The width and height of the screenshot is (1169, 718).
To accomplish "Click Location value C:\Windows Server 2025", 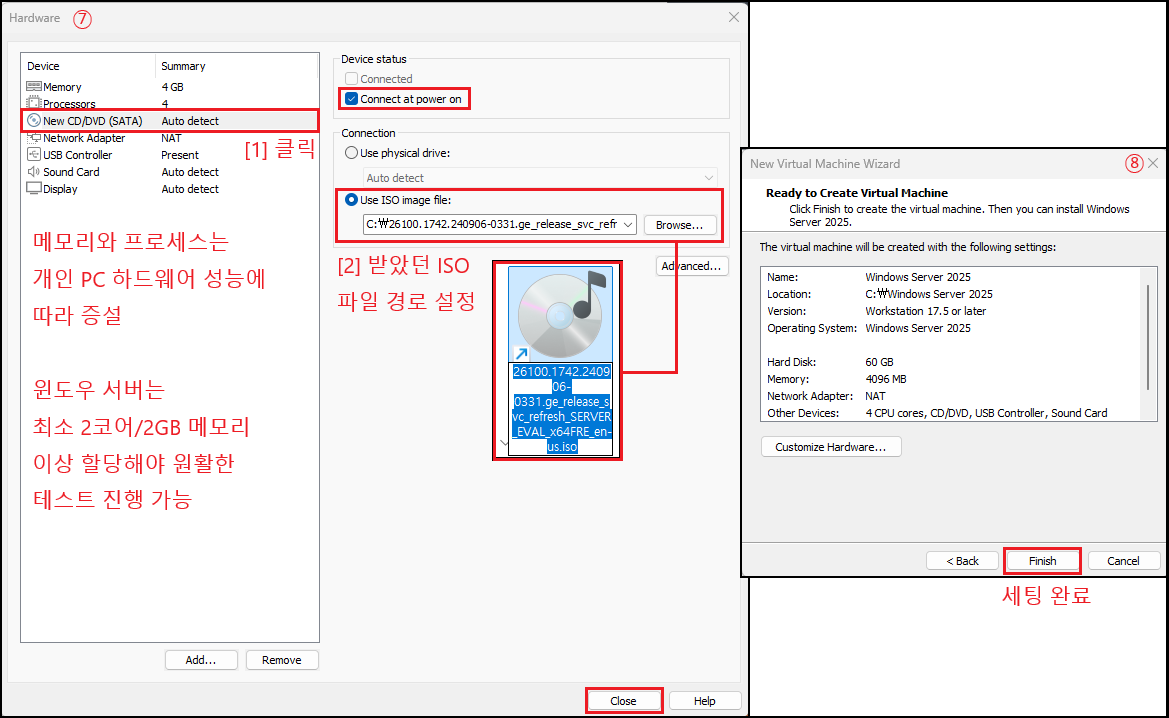I will [x=929, y=294].
